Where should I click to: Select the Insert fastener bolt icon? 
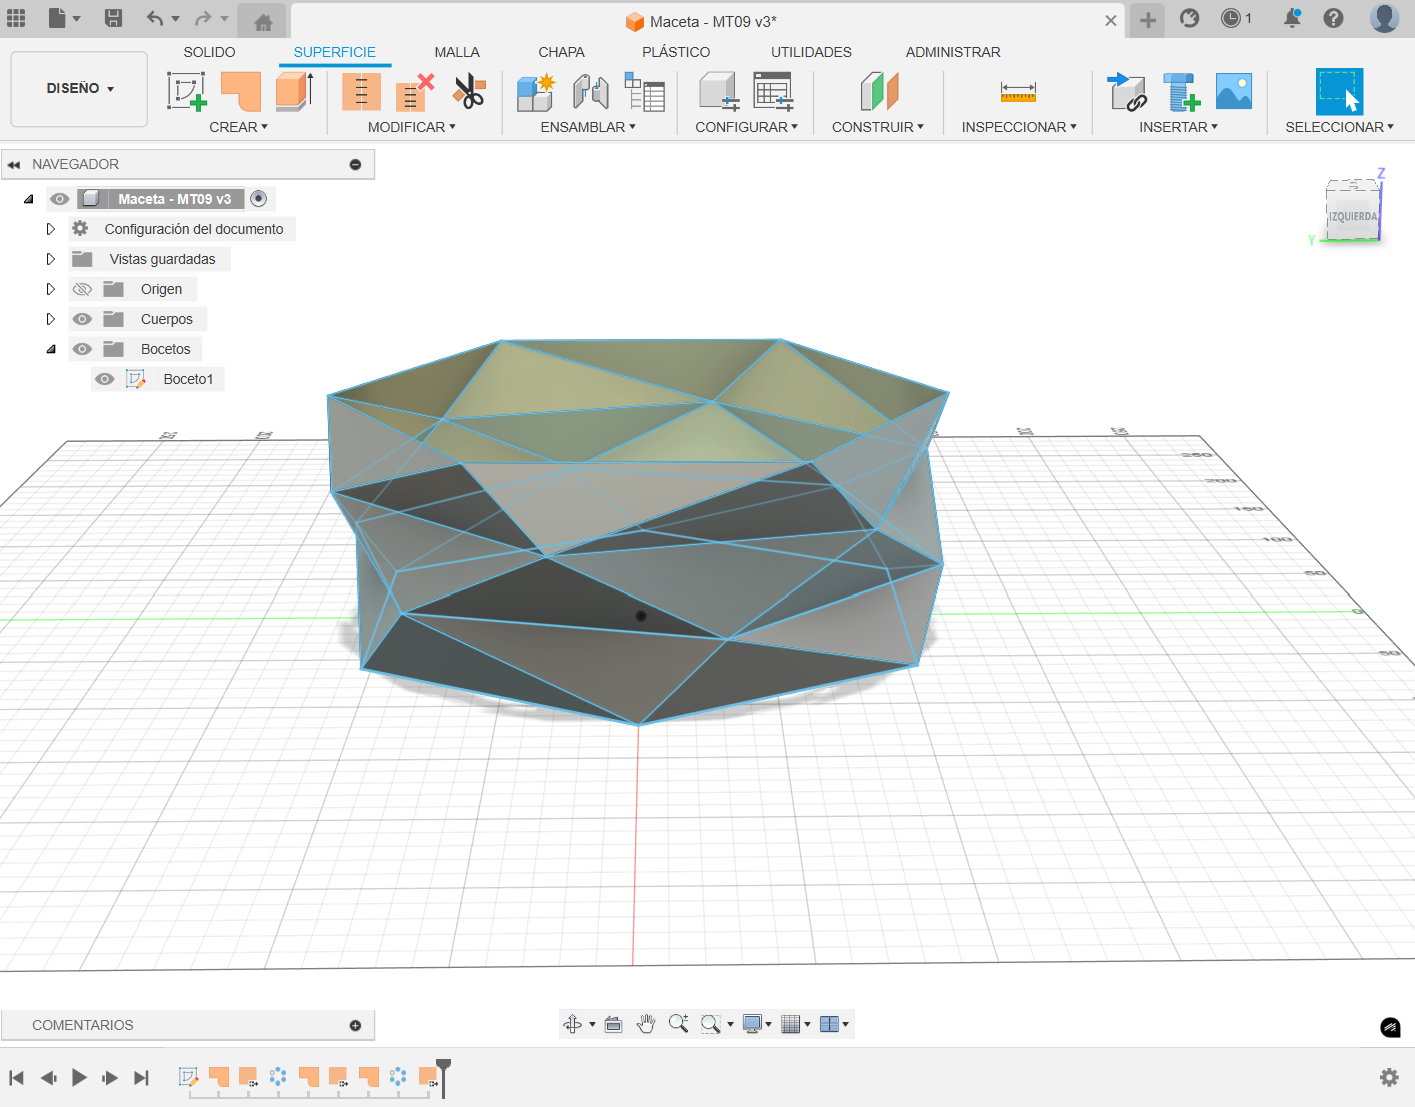pyautogui.click(x=1181, y=91)
